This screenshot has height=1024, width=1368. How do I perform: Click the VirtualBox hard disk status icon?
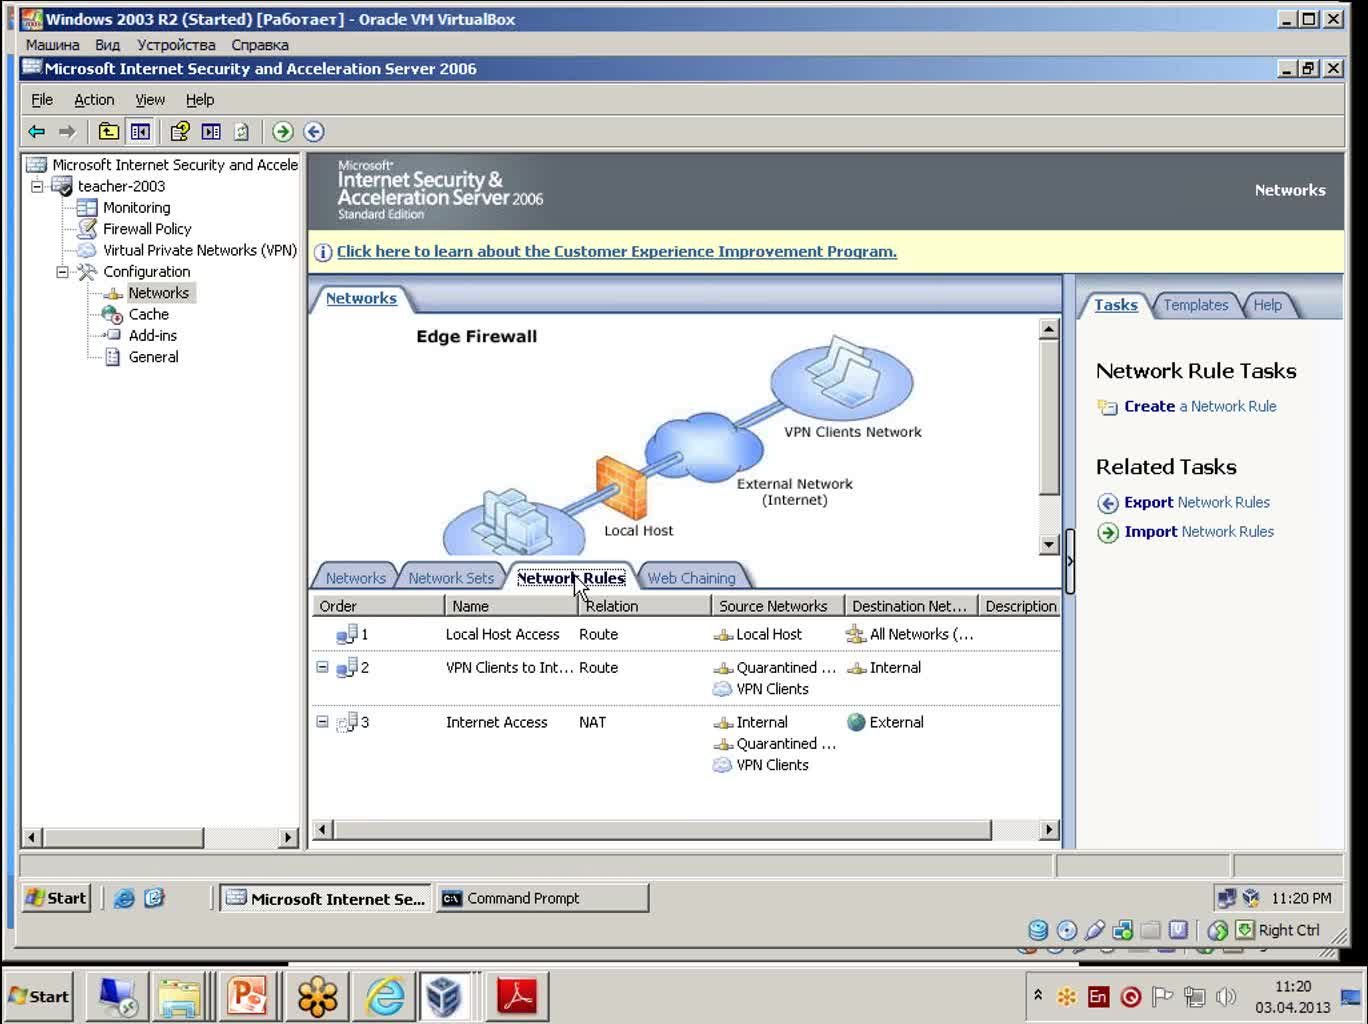[1038, 930]
